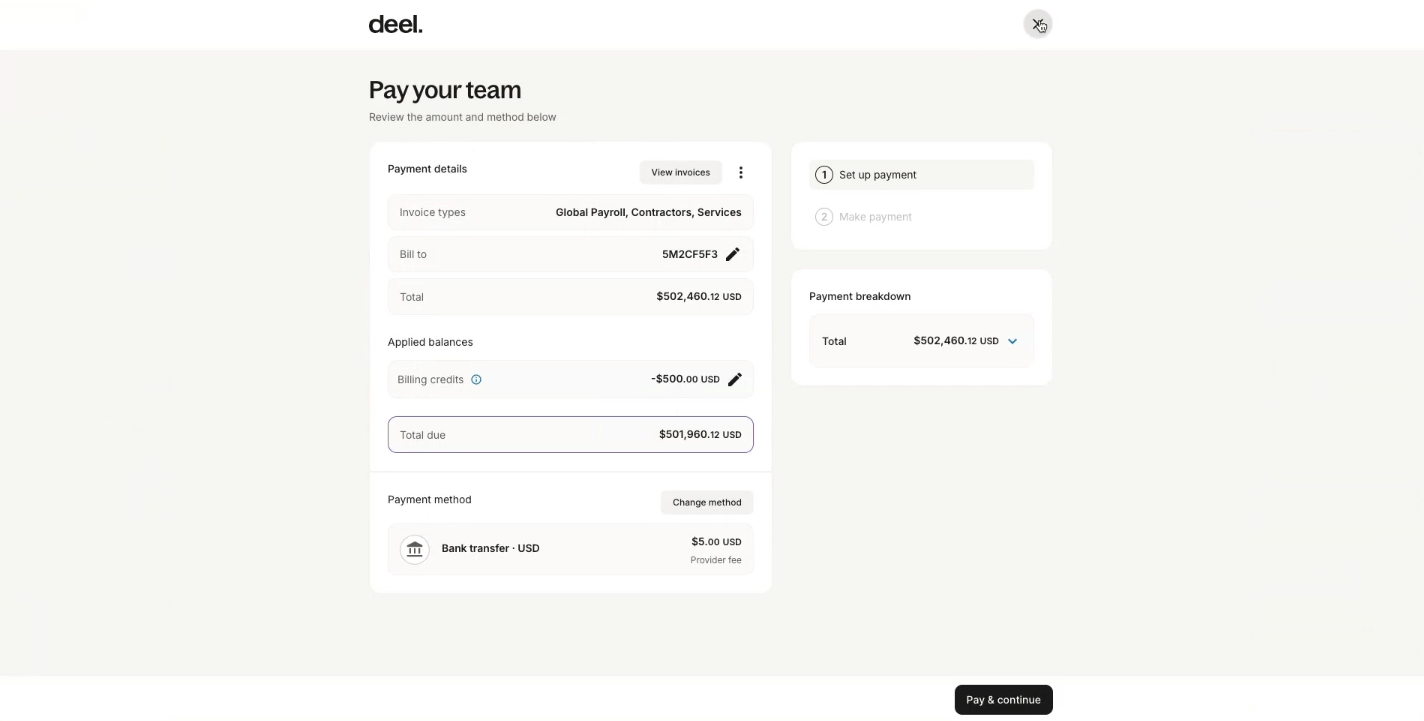Open the Set up payment step

[921, 175]
